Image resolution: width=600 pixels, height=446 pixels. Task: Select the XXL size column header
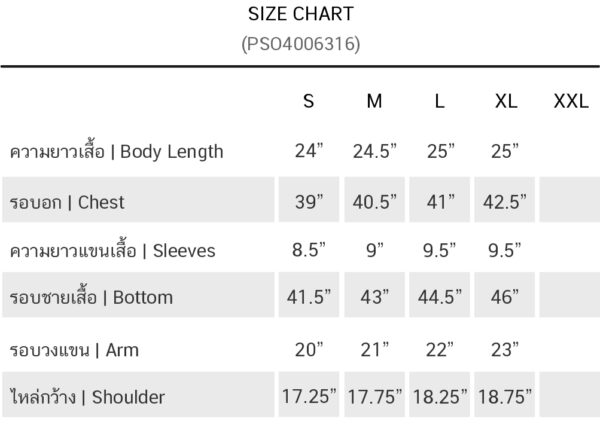coord(570,102)
